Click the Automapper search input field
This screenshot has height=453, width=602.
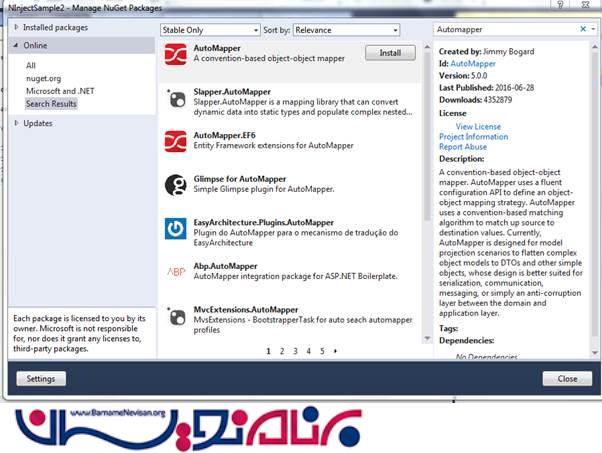point(506,29)
